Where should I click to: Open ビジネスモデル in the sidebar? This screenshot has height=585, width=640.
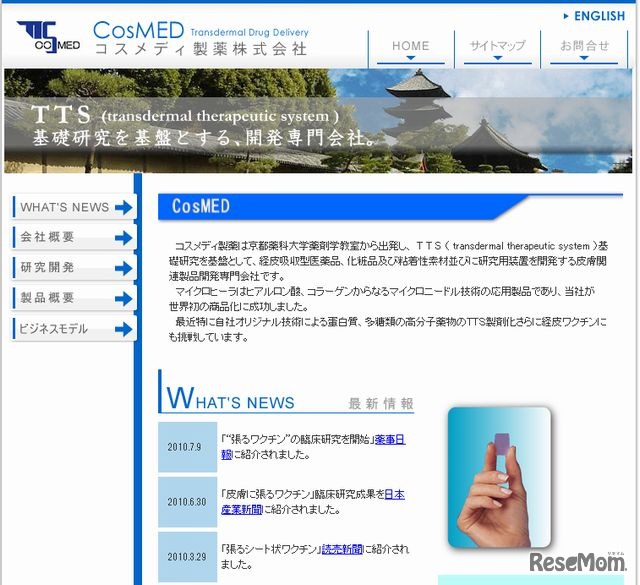pyautogui.click(x=75, y=329)
